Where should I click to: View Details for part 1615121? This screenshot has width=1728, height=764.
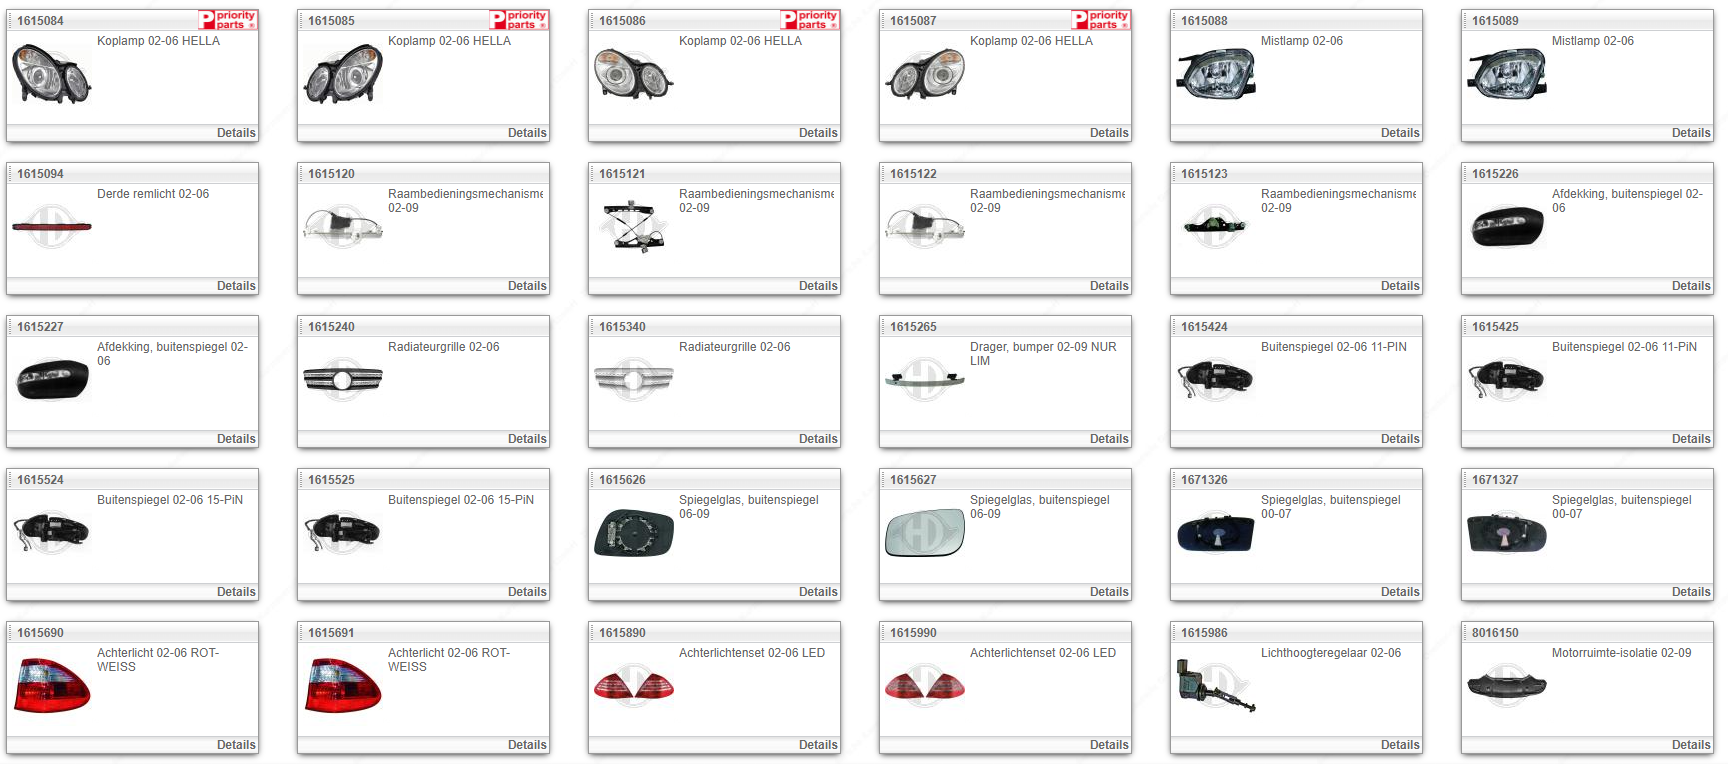coord(818,286)
